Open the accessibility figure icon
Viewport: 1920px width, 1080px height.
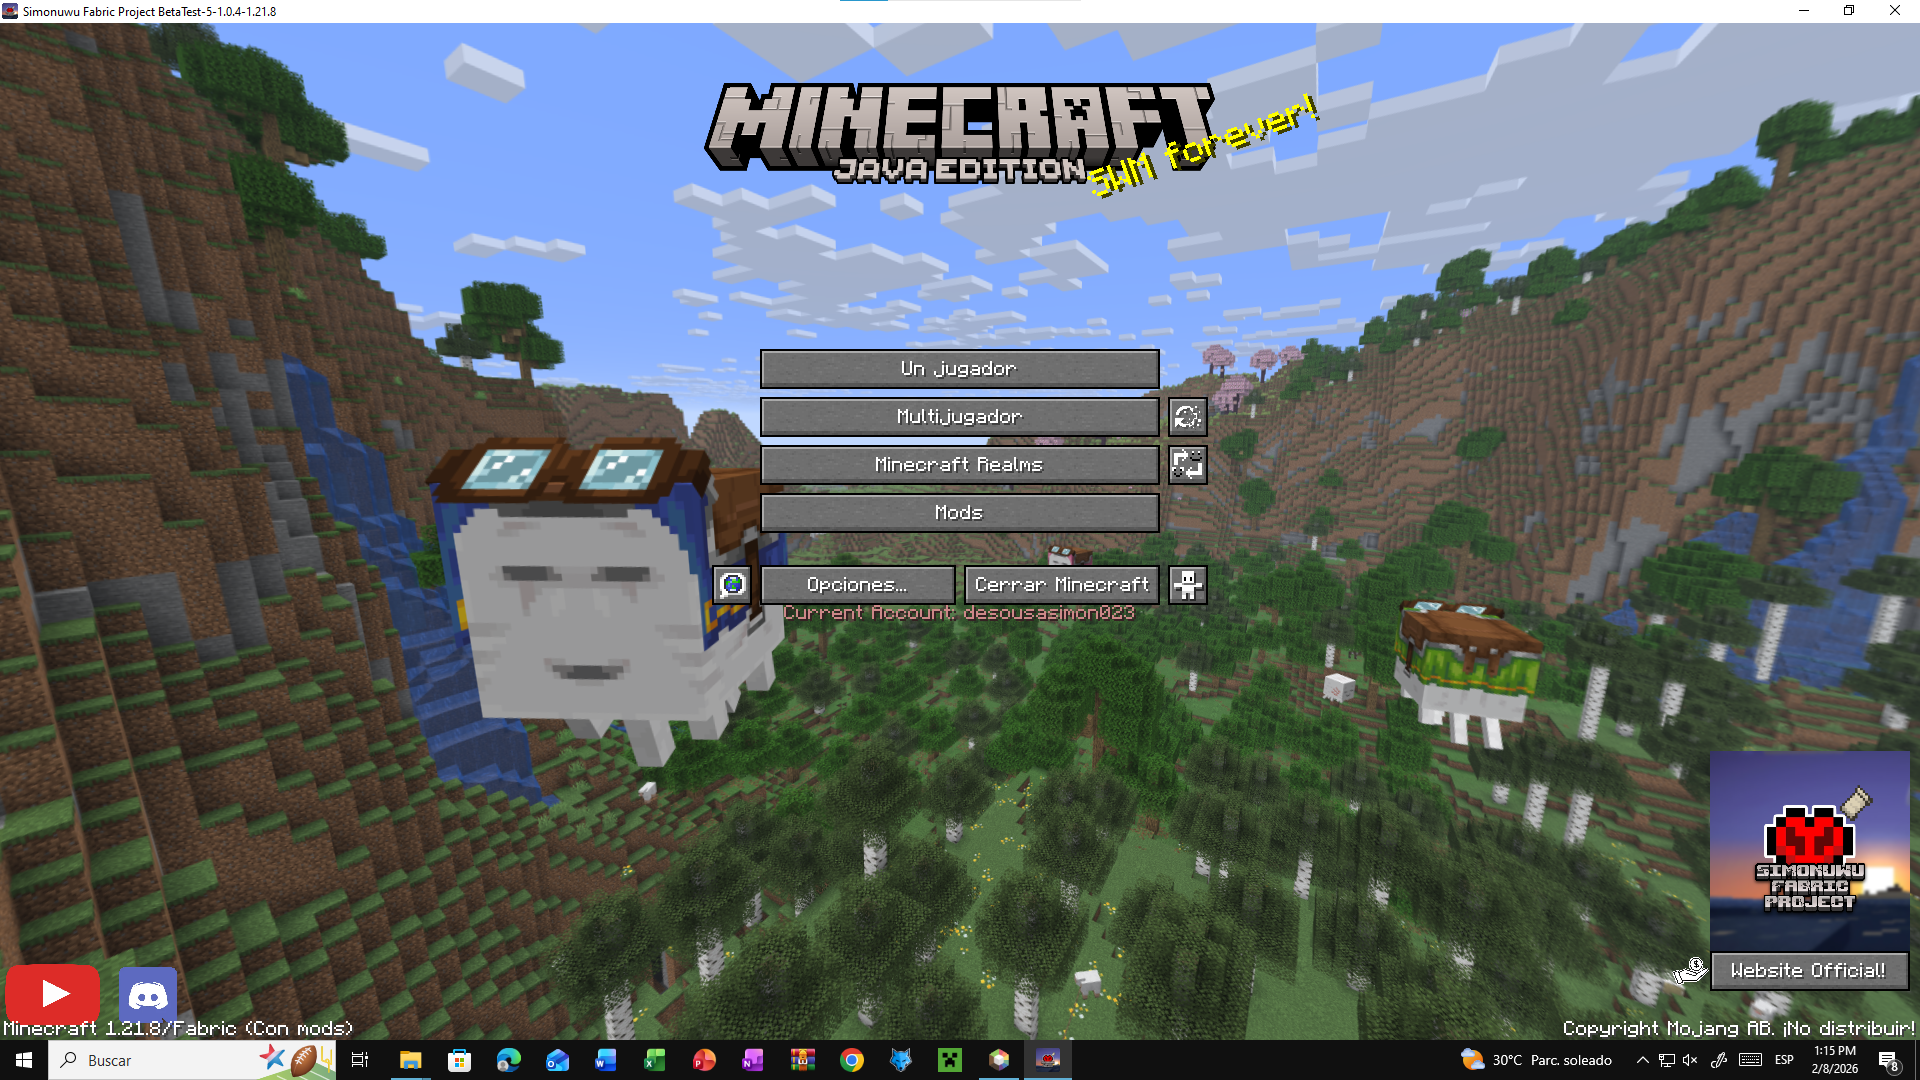(x=1188, y=585)
